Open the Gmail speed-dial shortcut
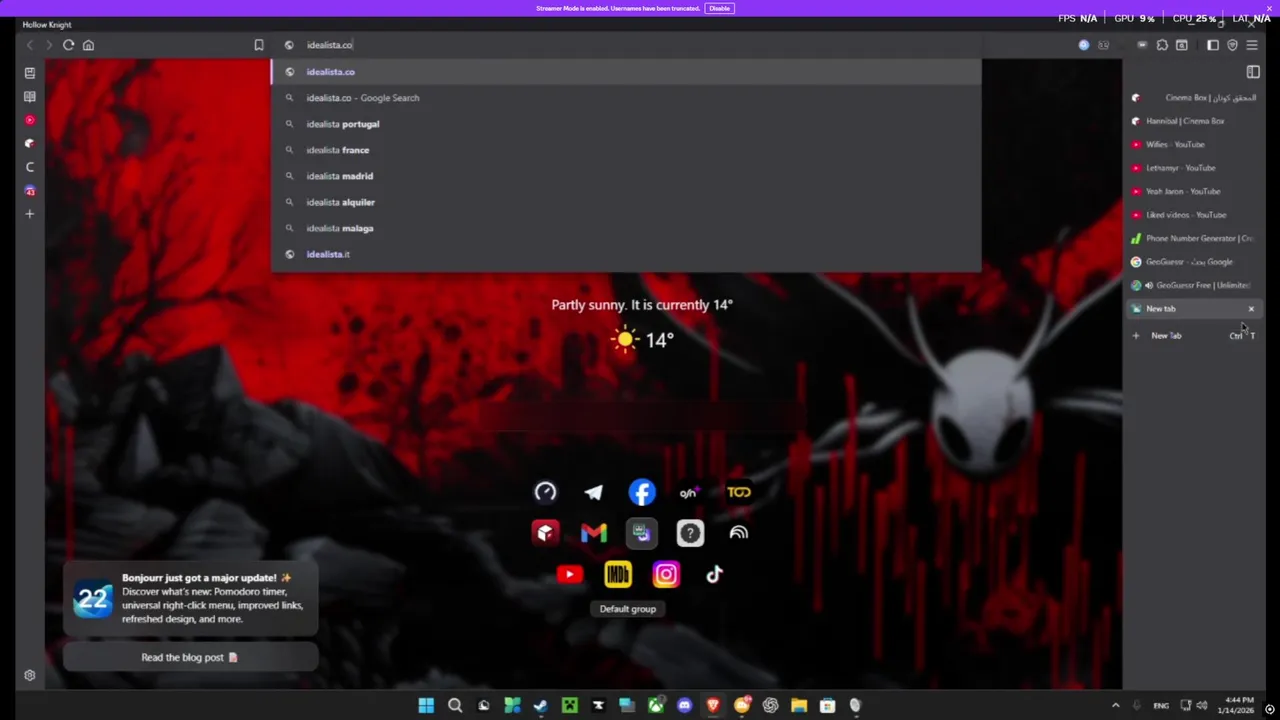The image size is (1280, 720). pos(593,533)
